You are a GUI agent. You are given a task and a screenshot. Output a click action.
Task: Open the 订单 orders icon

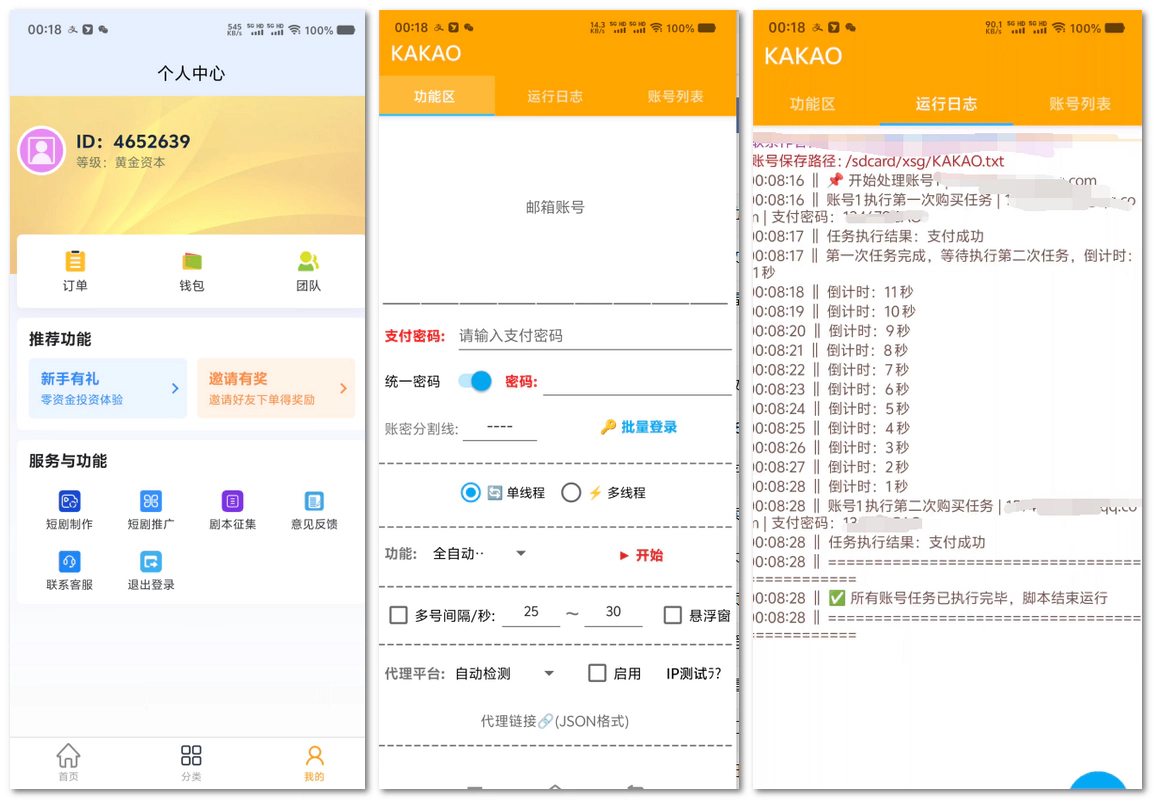click(75, 262)
